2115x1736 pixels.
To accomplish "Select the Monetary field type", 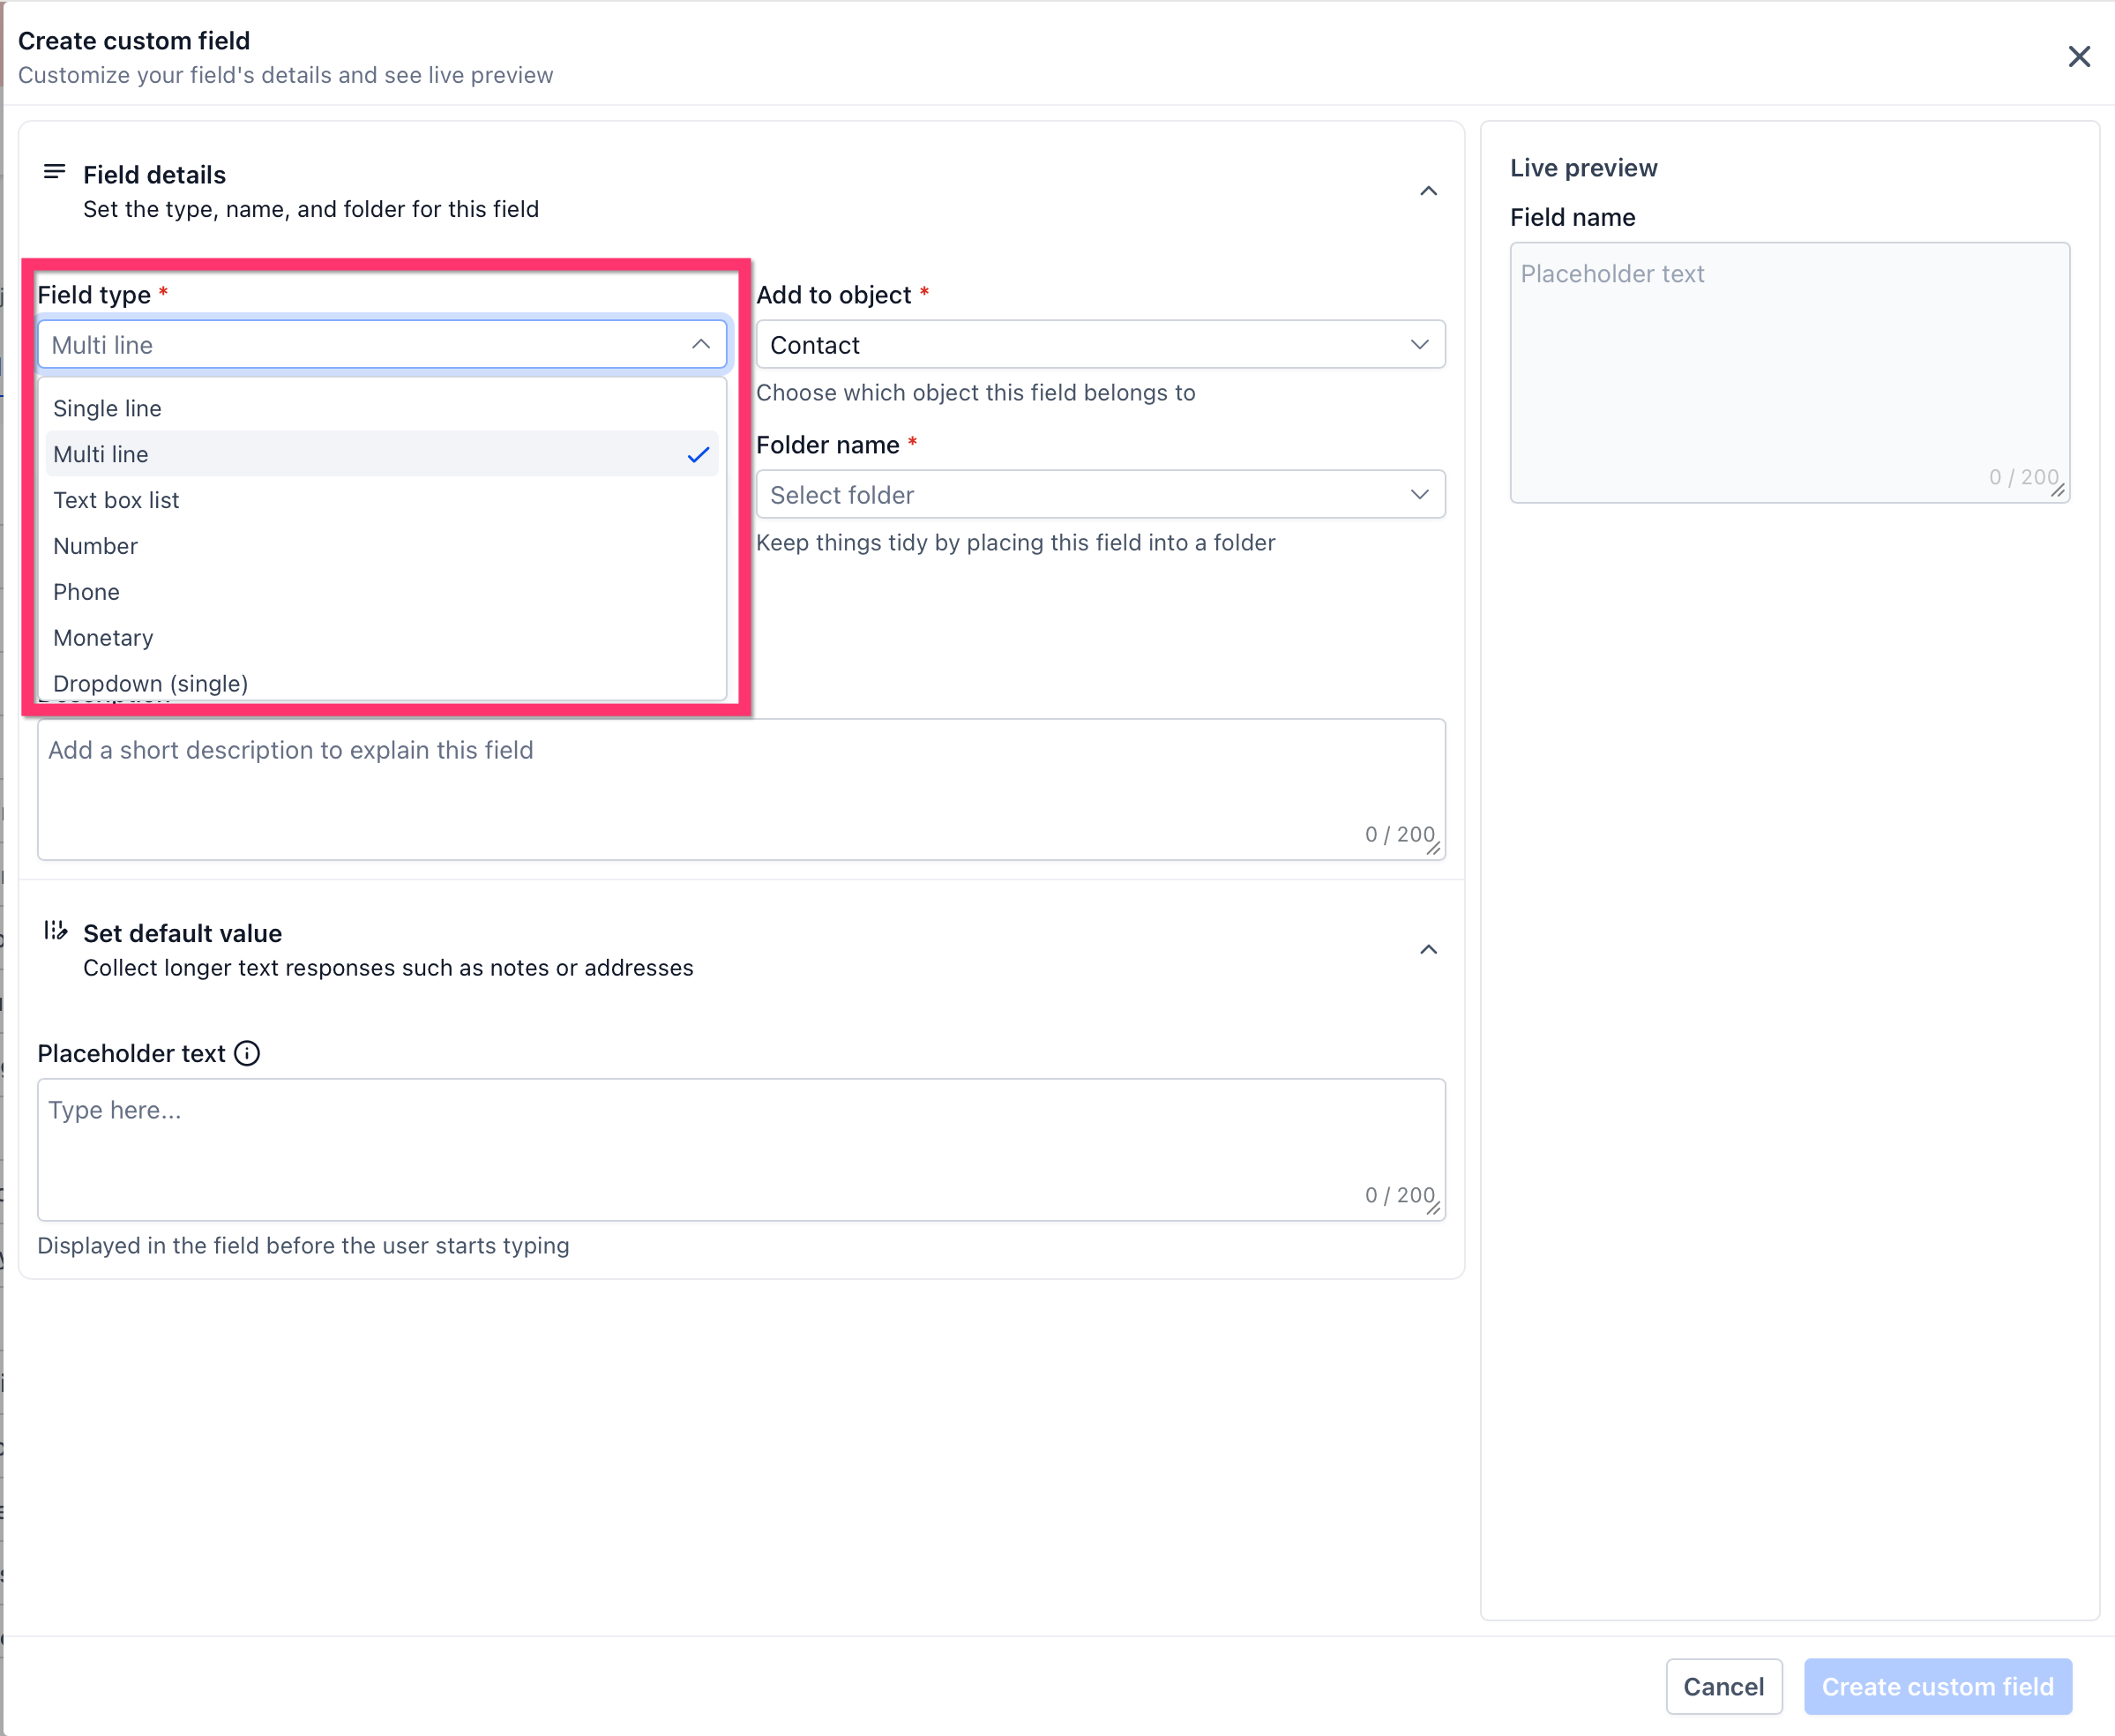I will tap(104, 638).
